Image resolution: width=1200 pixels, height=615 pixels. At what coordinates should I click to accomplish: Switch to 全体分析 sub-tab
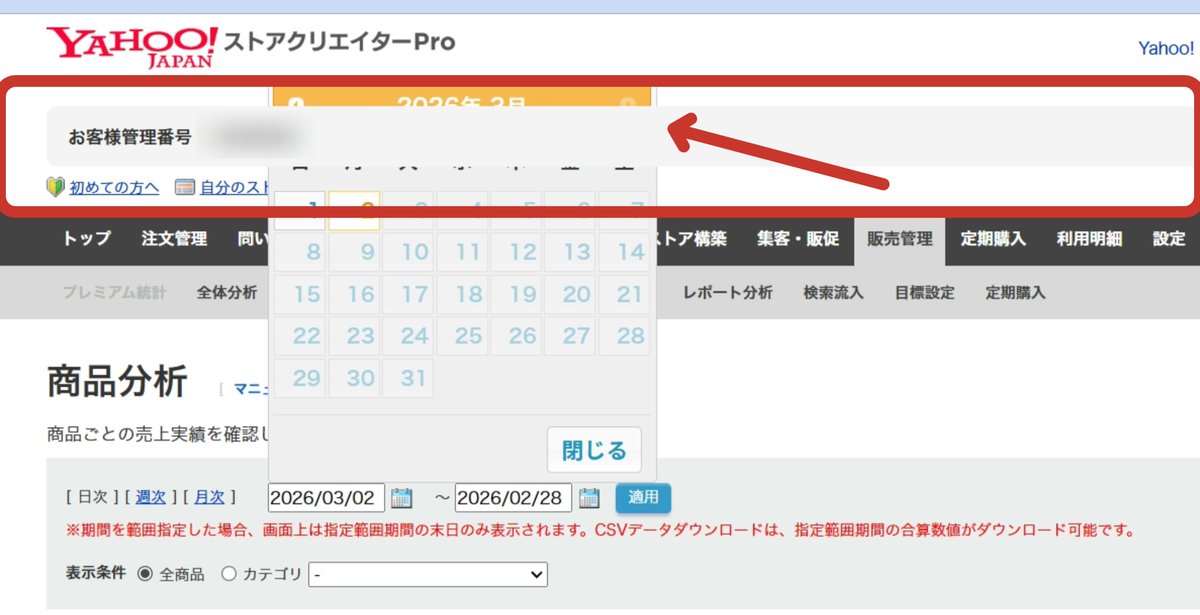tap(227, 293)
